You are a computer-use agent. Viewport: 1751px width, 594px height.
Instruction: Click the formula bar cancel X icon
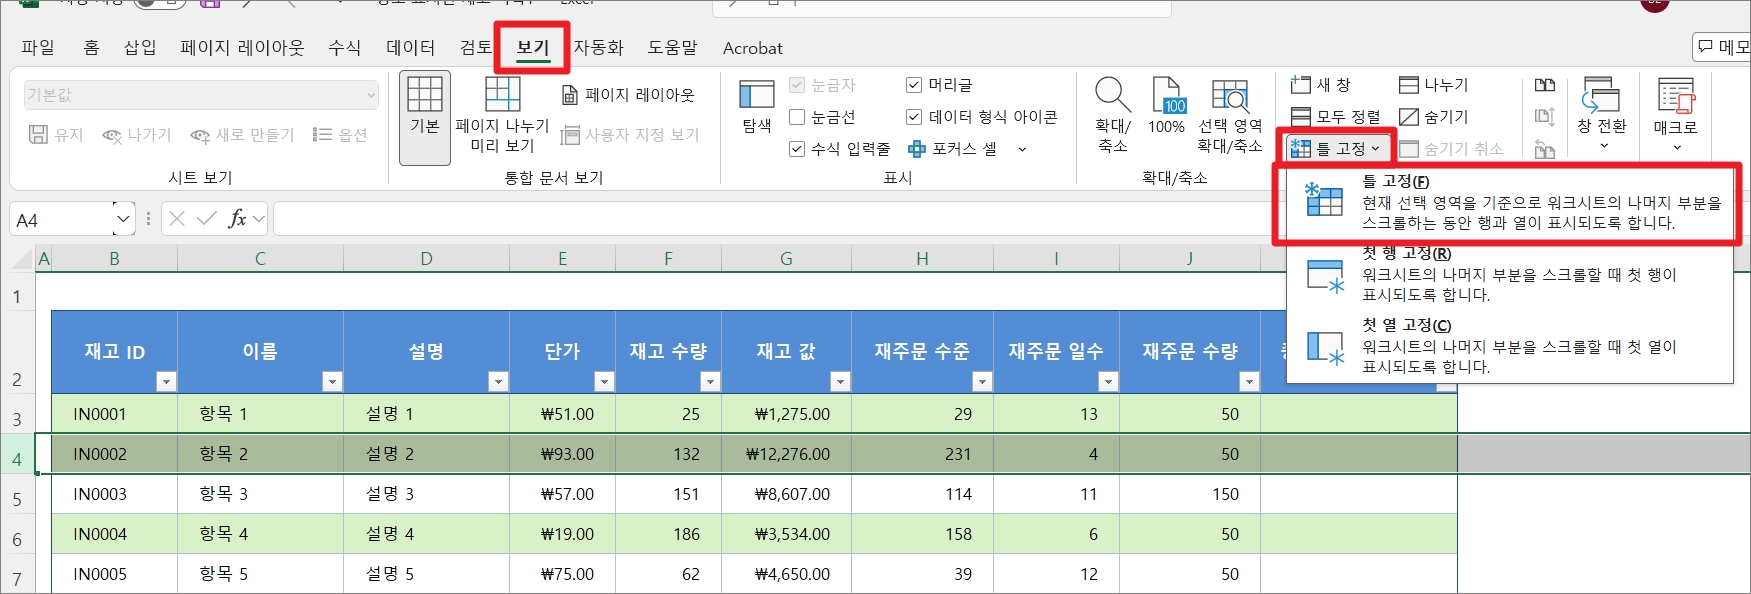(x=177, y=218)
